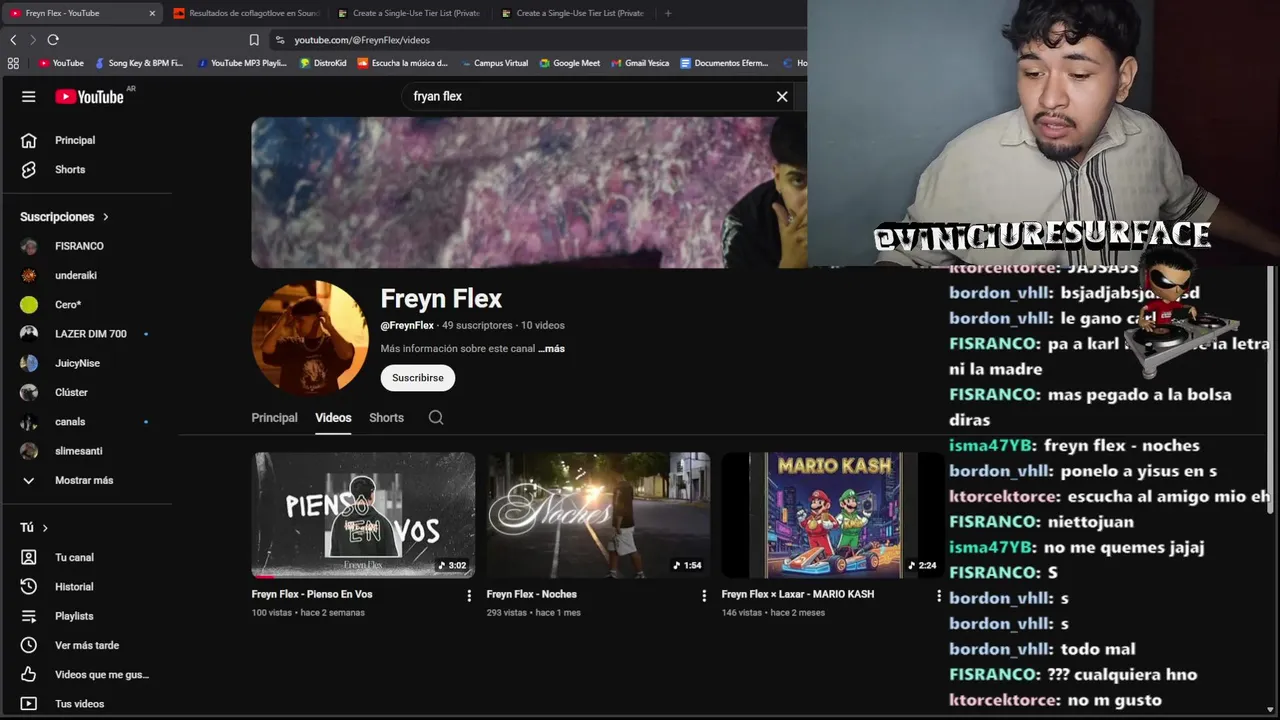1280x720 pixels.
Task: Open title 'Freyn Flex × Laxar - MARIO KASH'
Action: click(x=798, y=594)
